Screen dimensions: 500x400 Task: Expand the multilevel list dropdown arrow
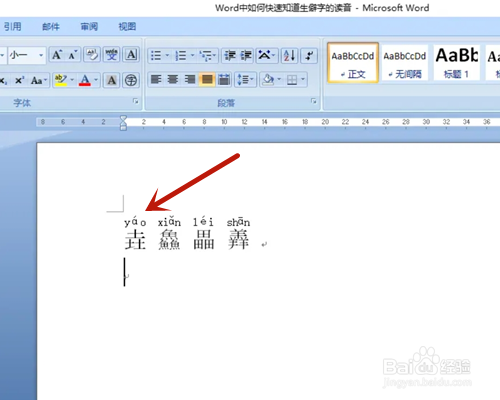(215, 56)
